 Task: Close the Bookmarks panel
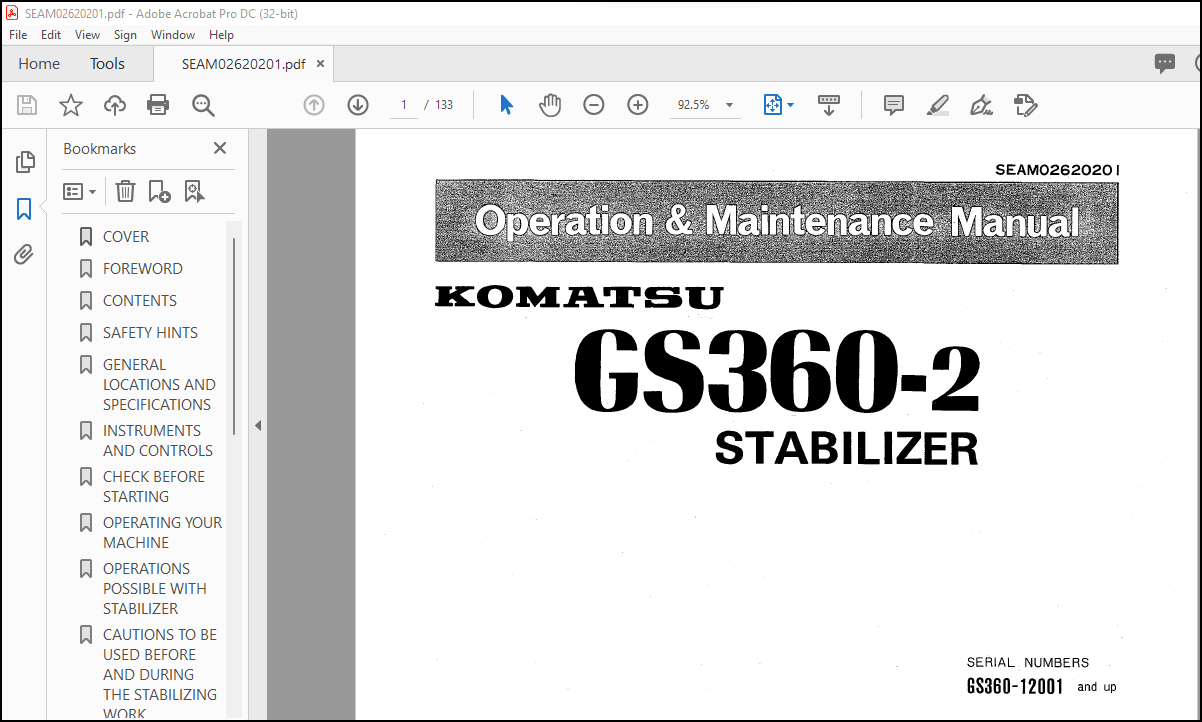pos(220,148)
